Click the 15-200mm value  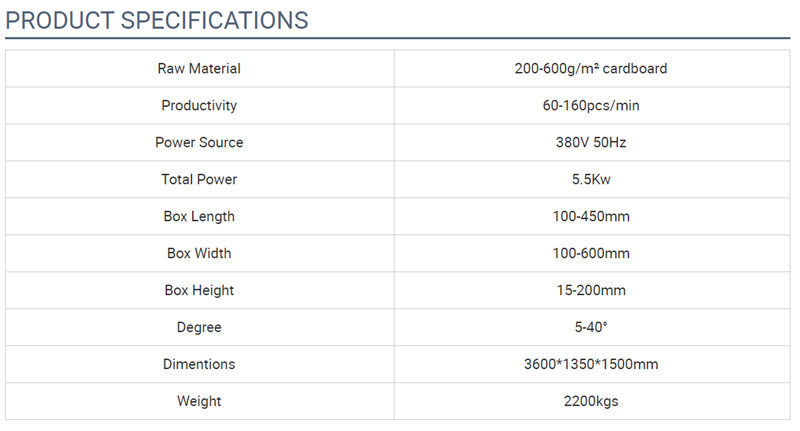pos(591,290)
